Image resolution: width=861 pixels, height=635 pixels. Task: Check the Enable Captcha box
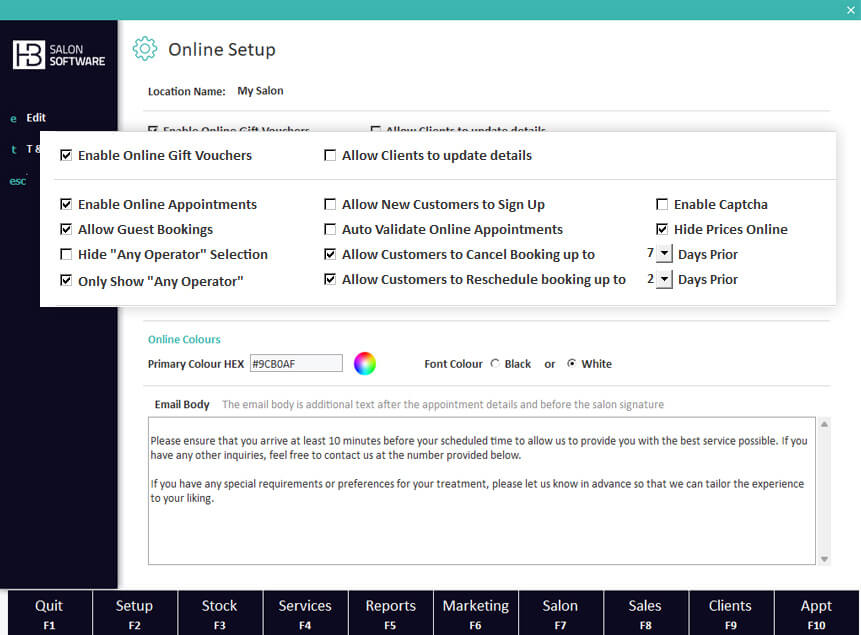662,205
